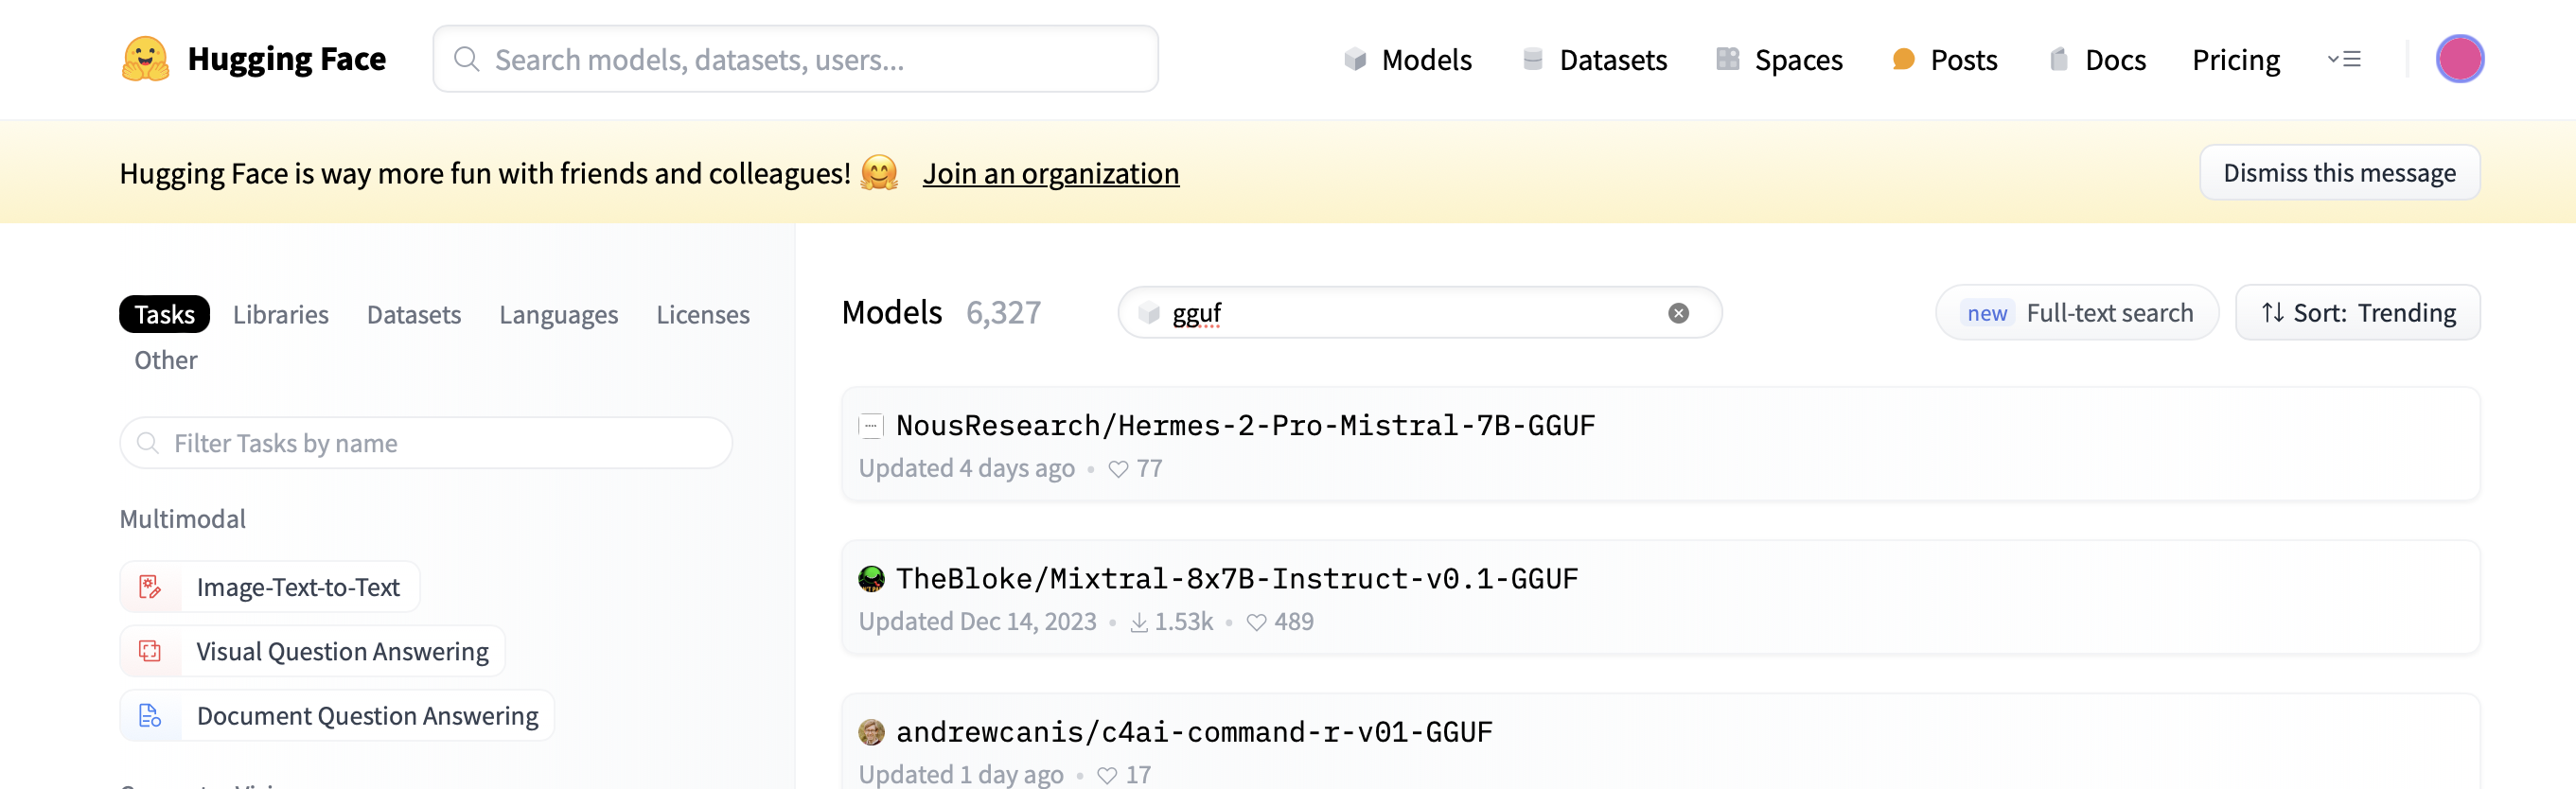Switch to the Libraries filter tab

[x=281, y=314]
